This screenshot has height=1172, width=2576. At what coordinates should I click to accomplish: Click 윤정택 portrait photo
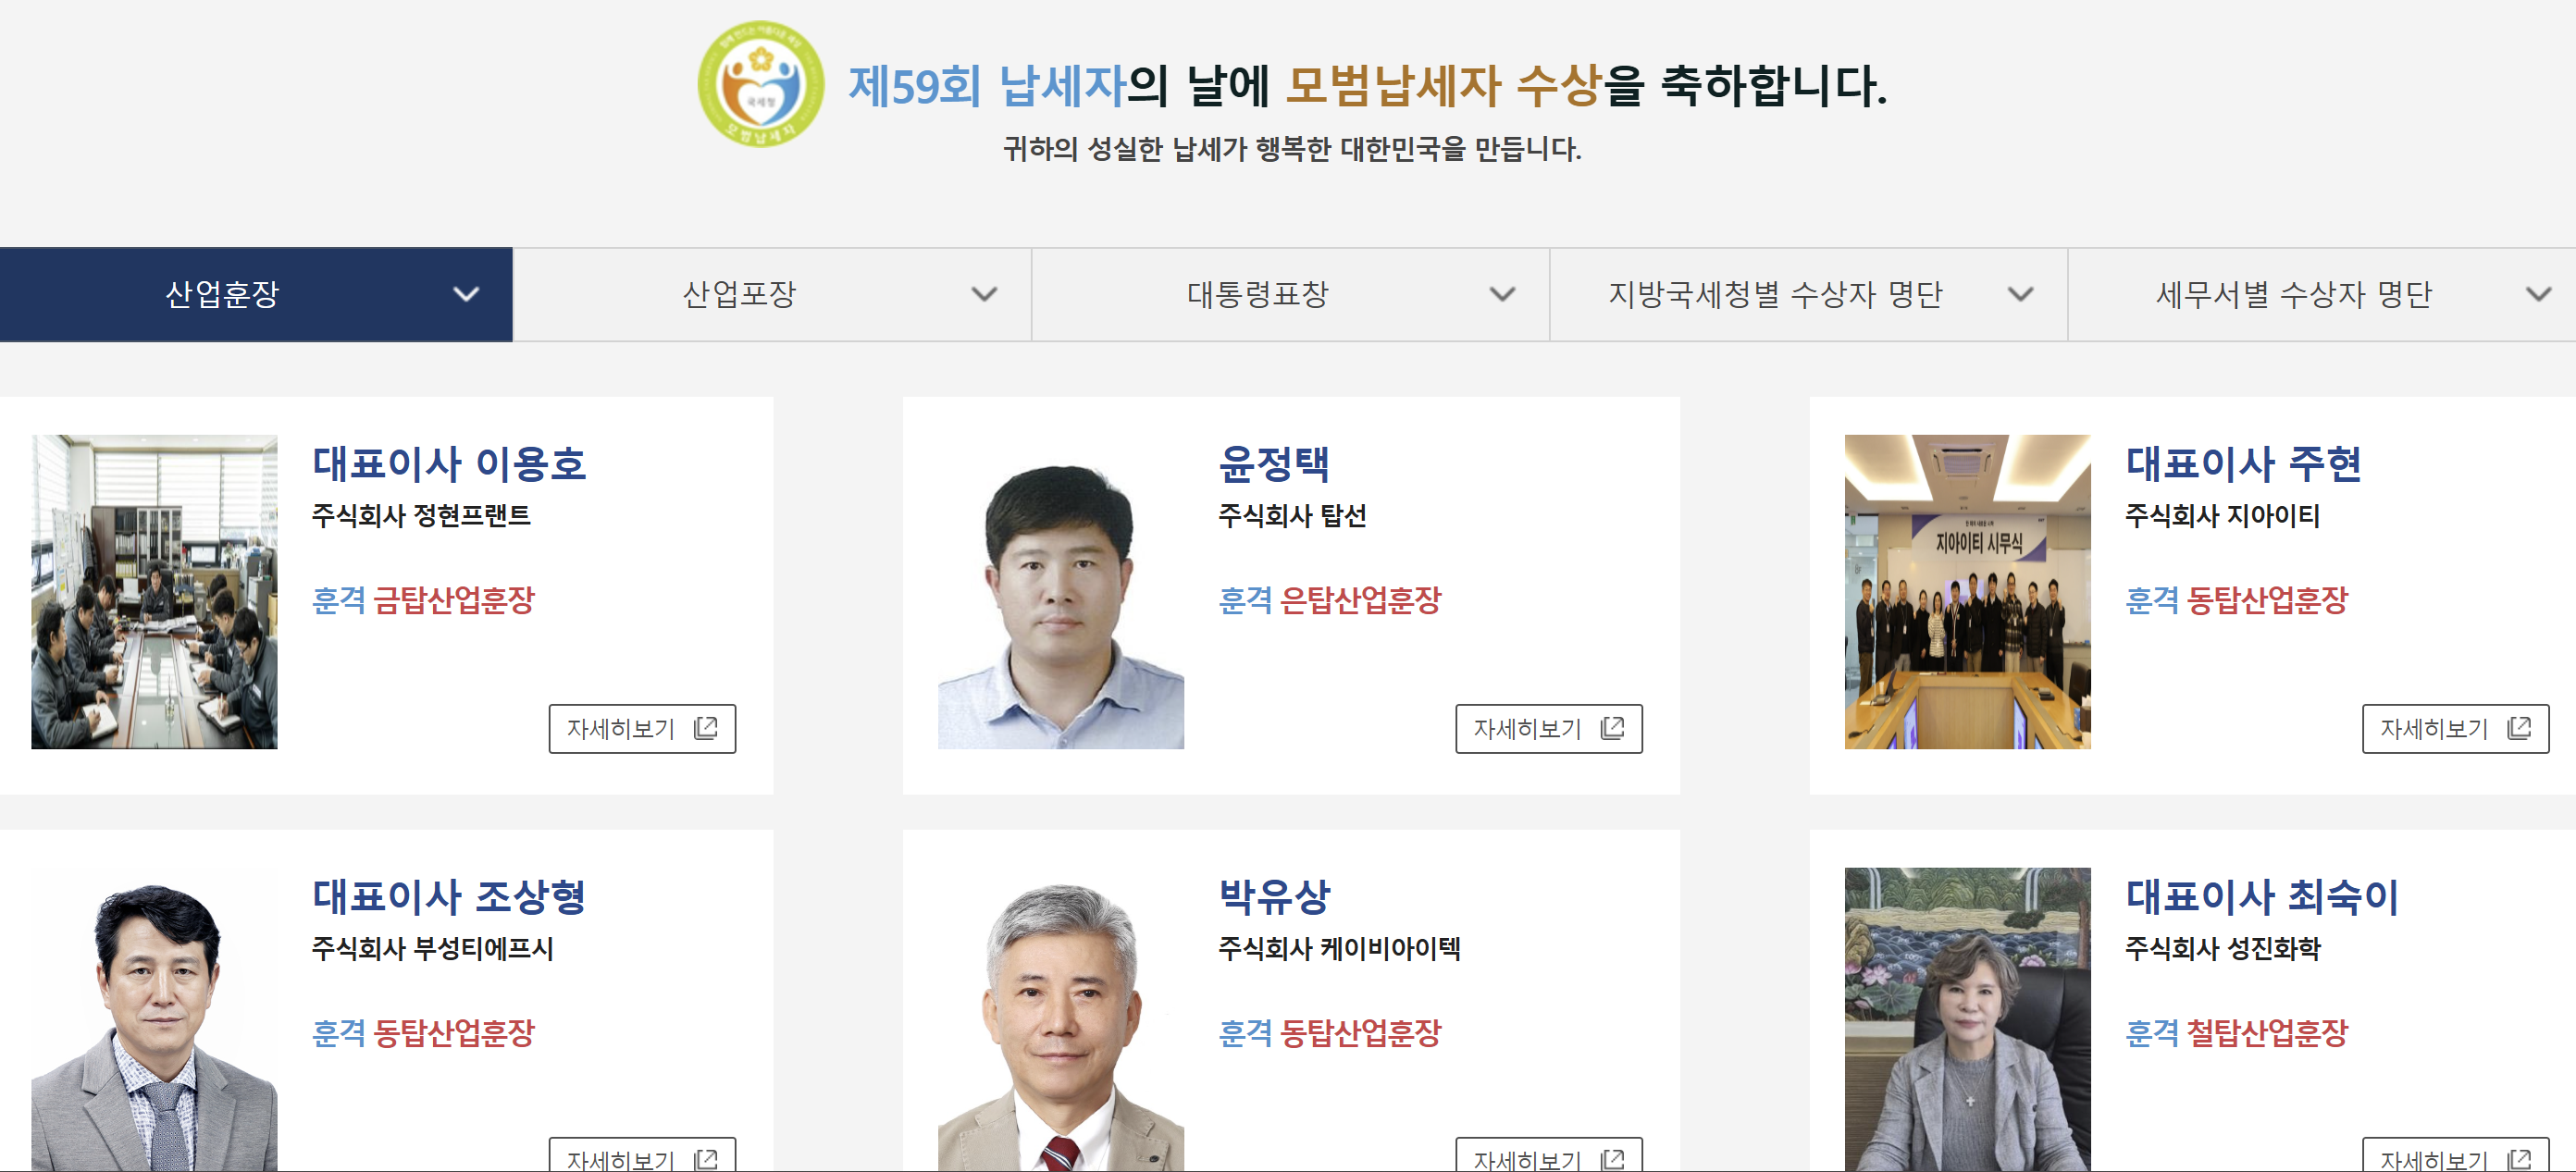[x=1061, y=592]
